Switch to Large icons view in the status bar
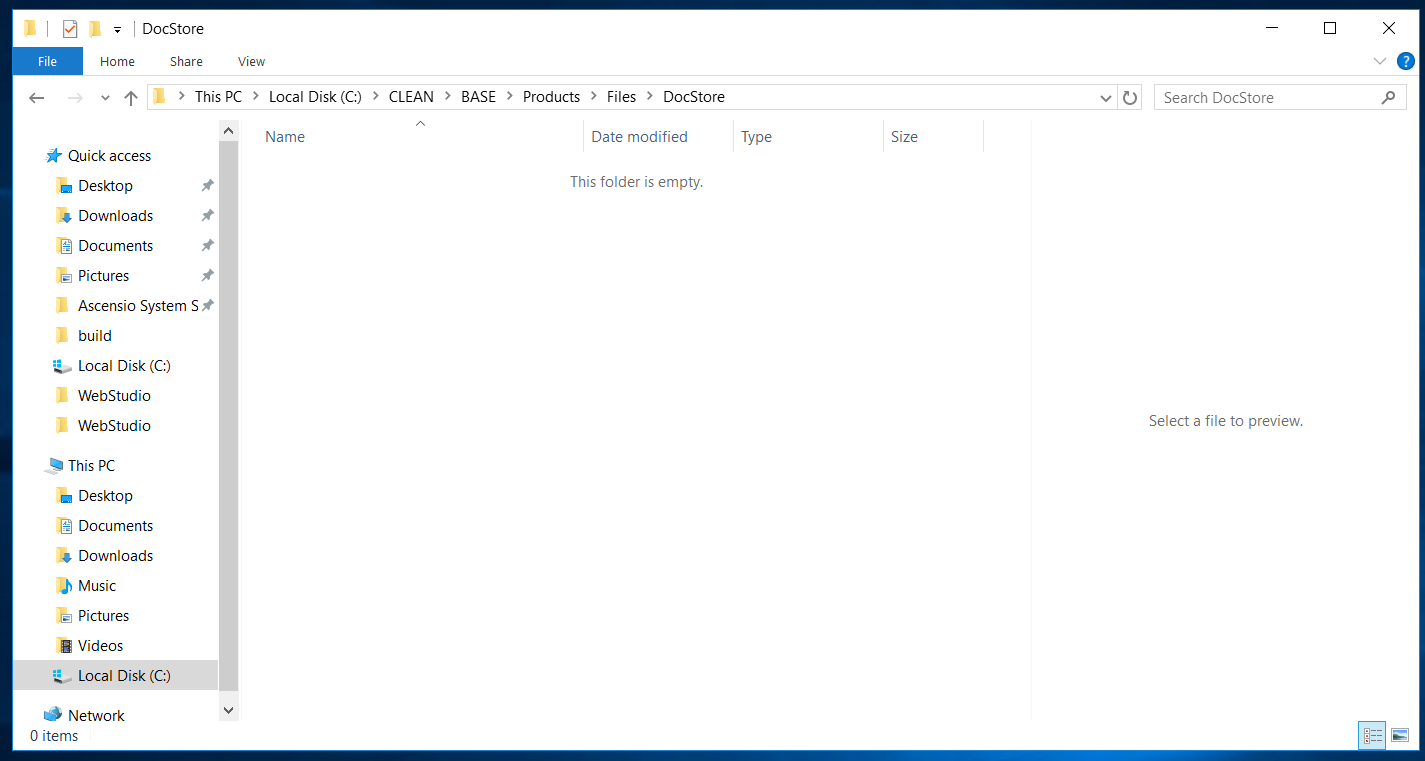Viewport: 1425px width, 761px height. (x=1400, y=735)
